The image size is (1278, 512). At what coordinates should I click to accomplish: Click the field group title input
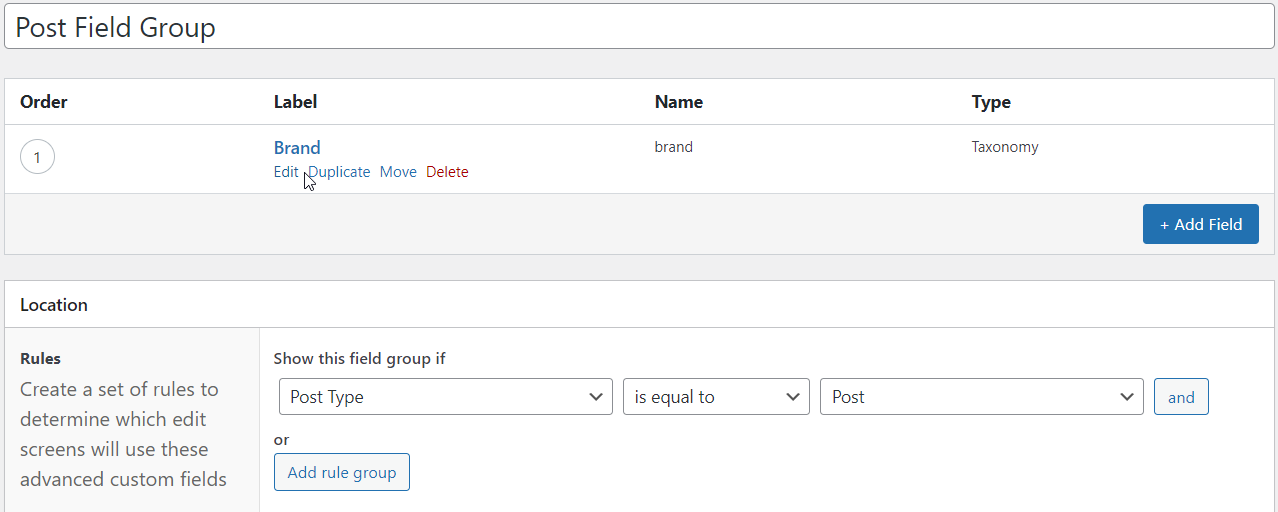pos(638,27)
